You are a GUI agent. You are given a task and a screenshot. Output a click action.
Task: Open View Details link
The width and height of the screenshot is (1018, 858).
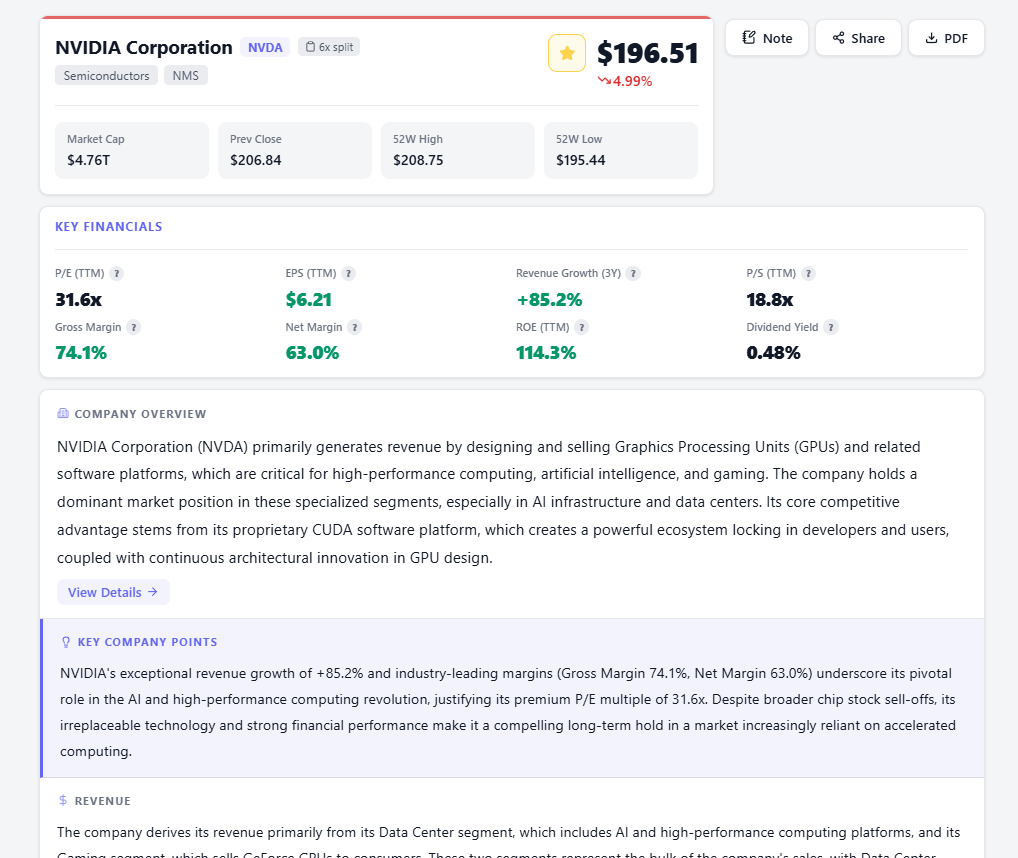coord(113,592)
